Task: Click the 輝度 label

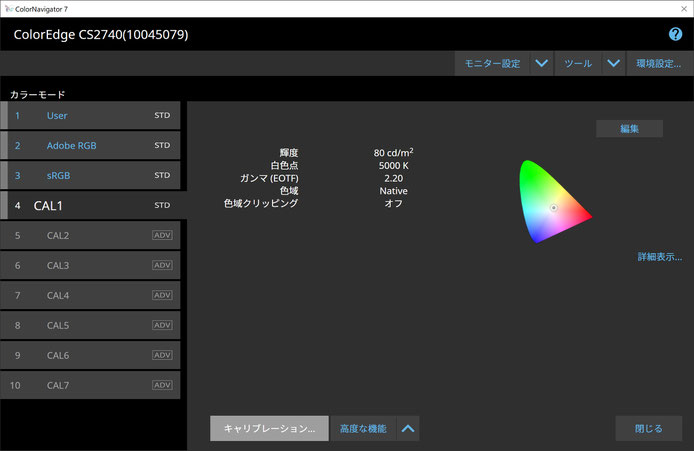Action: pyautogui.click(x=289, y=153)
